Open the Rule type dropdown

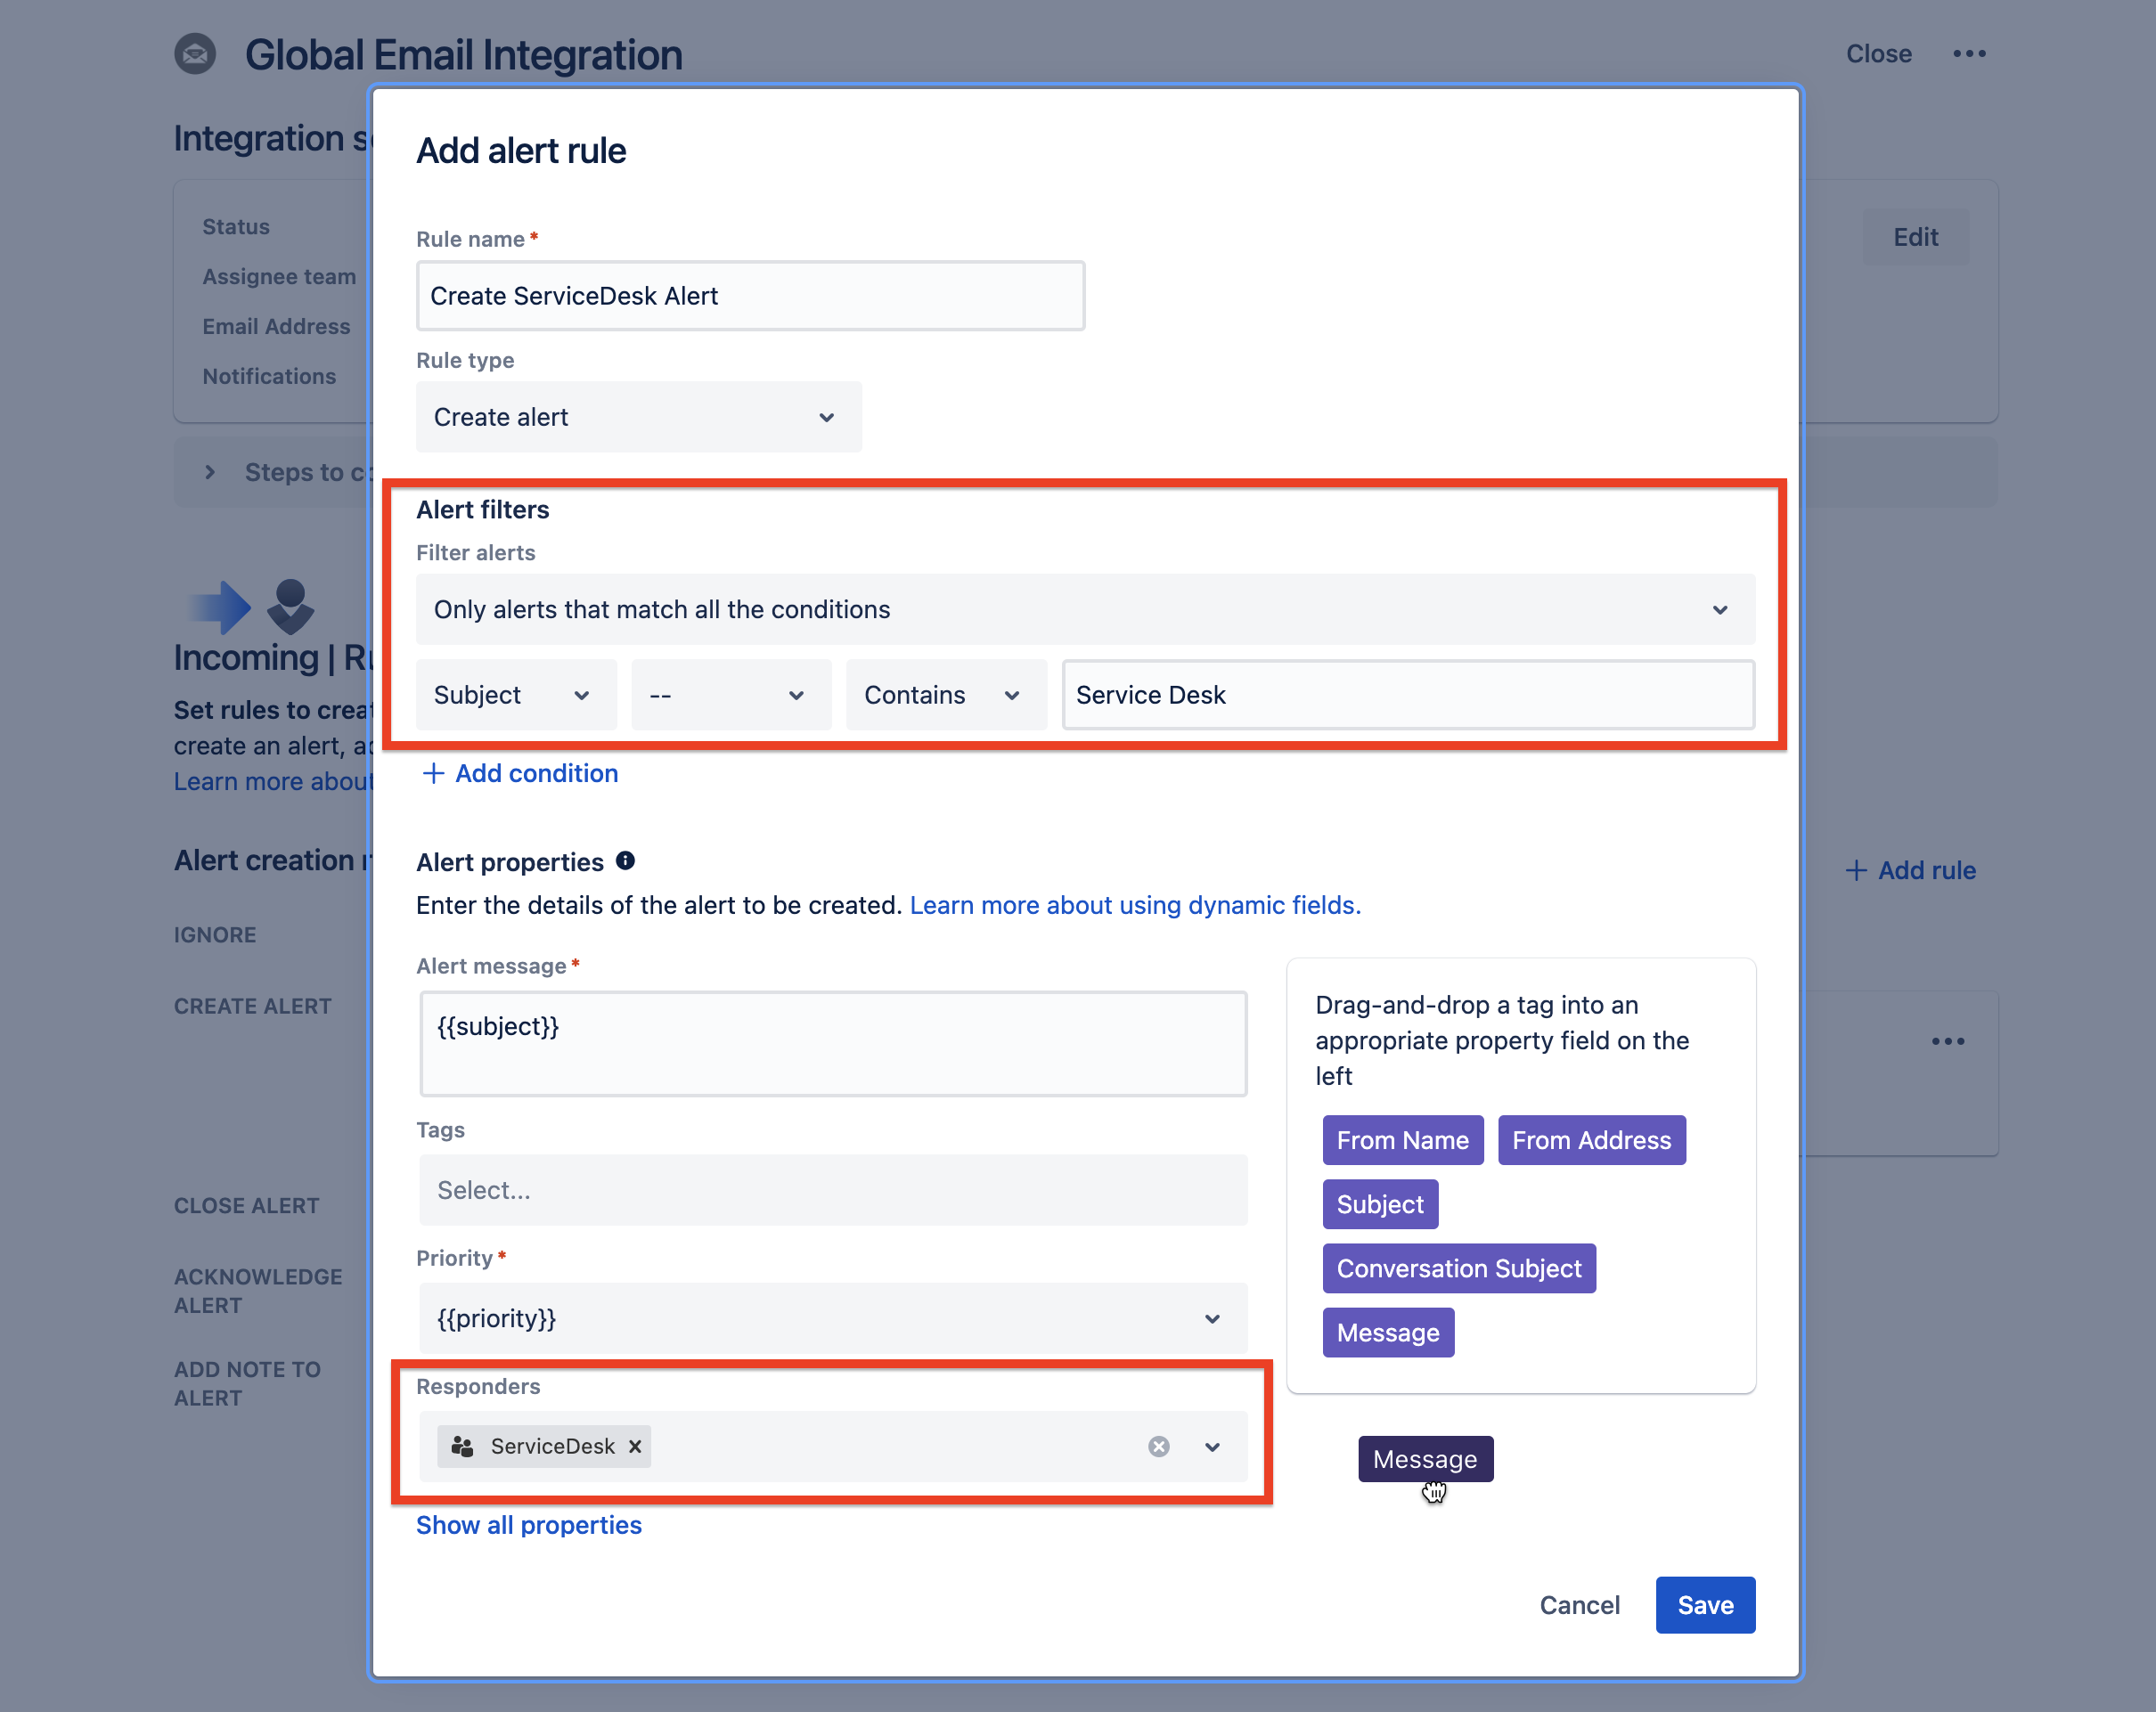[639, 417]
